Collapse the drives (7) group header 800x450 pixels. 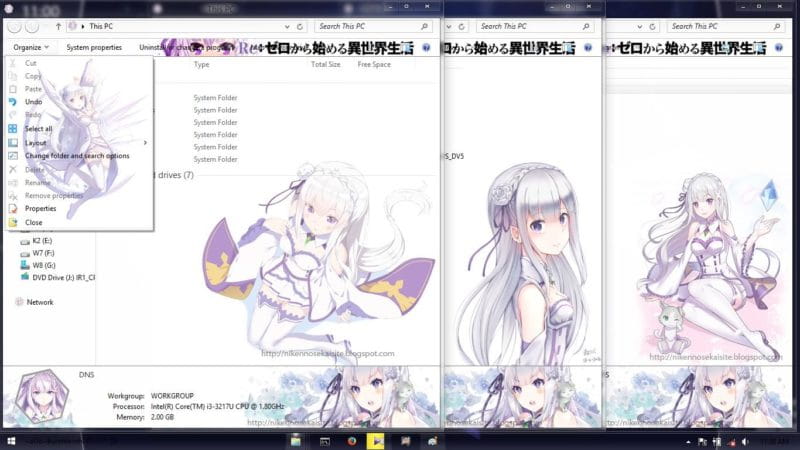coord(173,175)
